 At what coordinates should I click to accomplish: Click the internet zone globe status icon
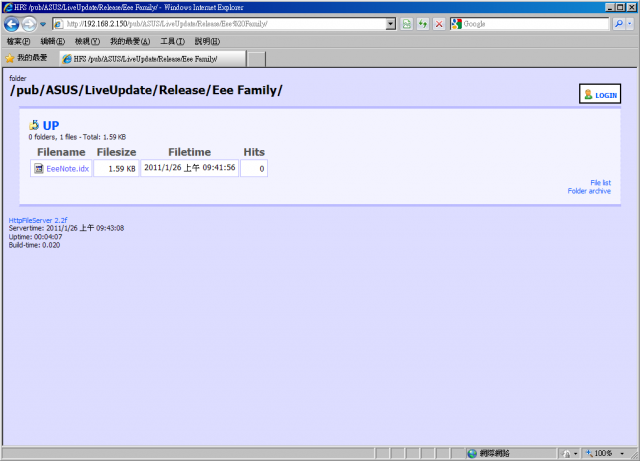[472, 453]
